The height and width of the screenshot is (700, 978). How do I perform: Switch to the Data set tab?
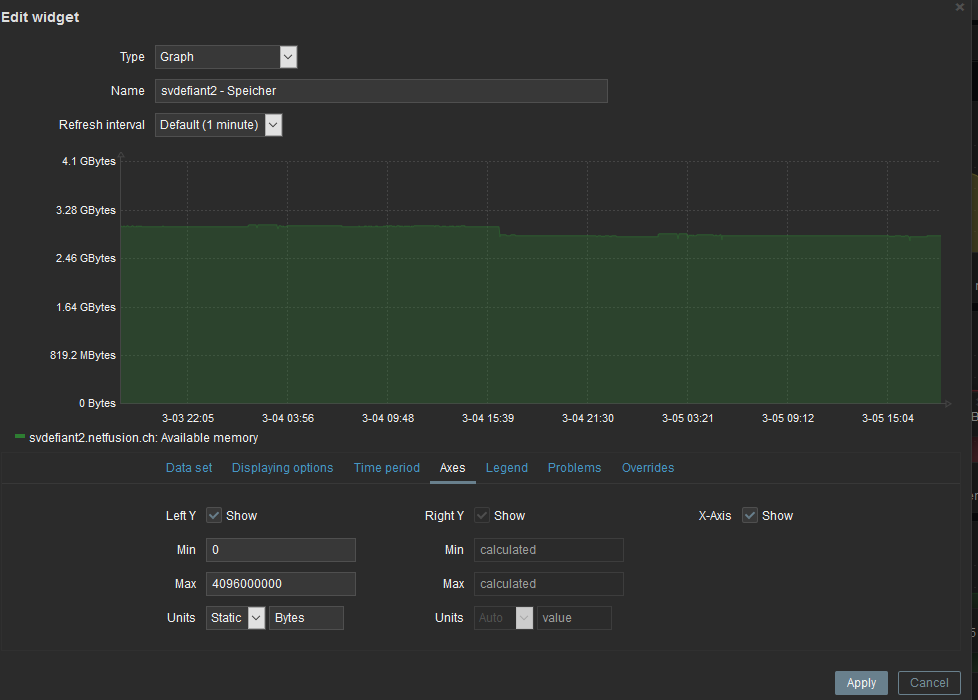(189, 468)
